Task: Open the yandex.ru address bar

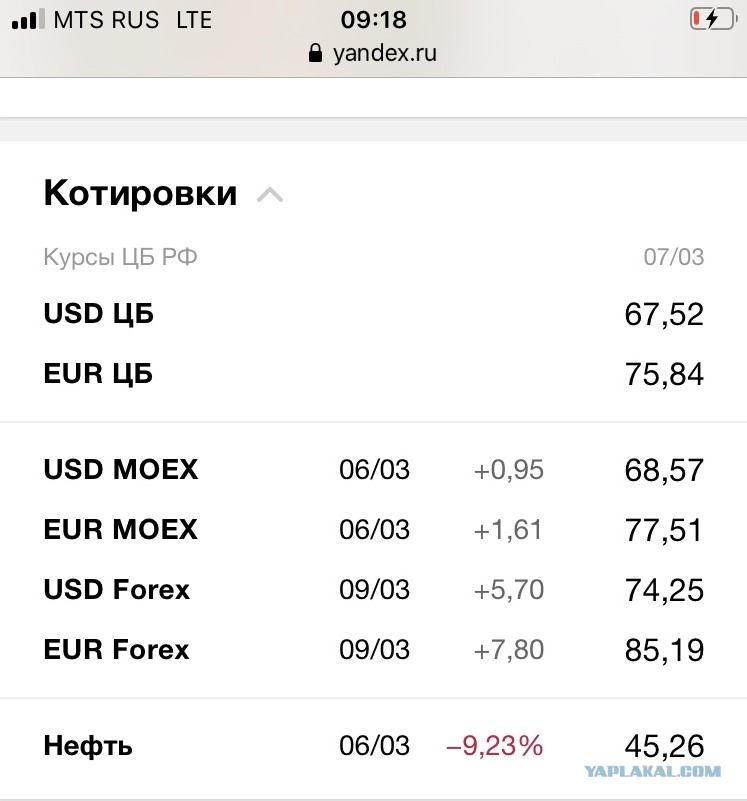Action: pos(373,53)
